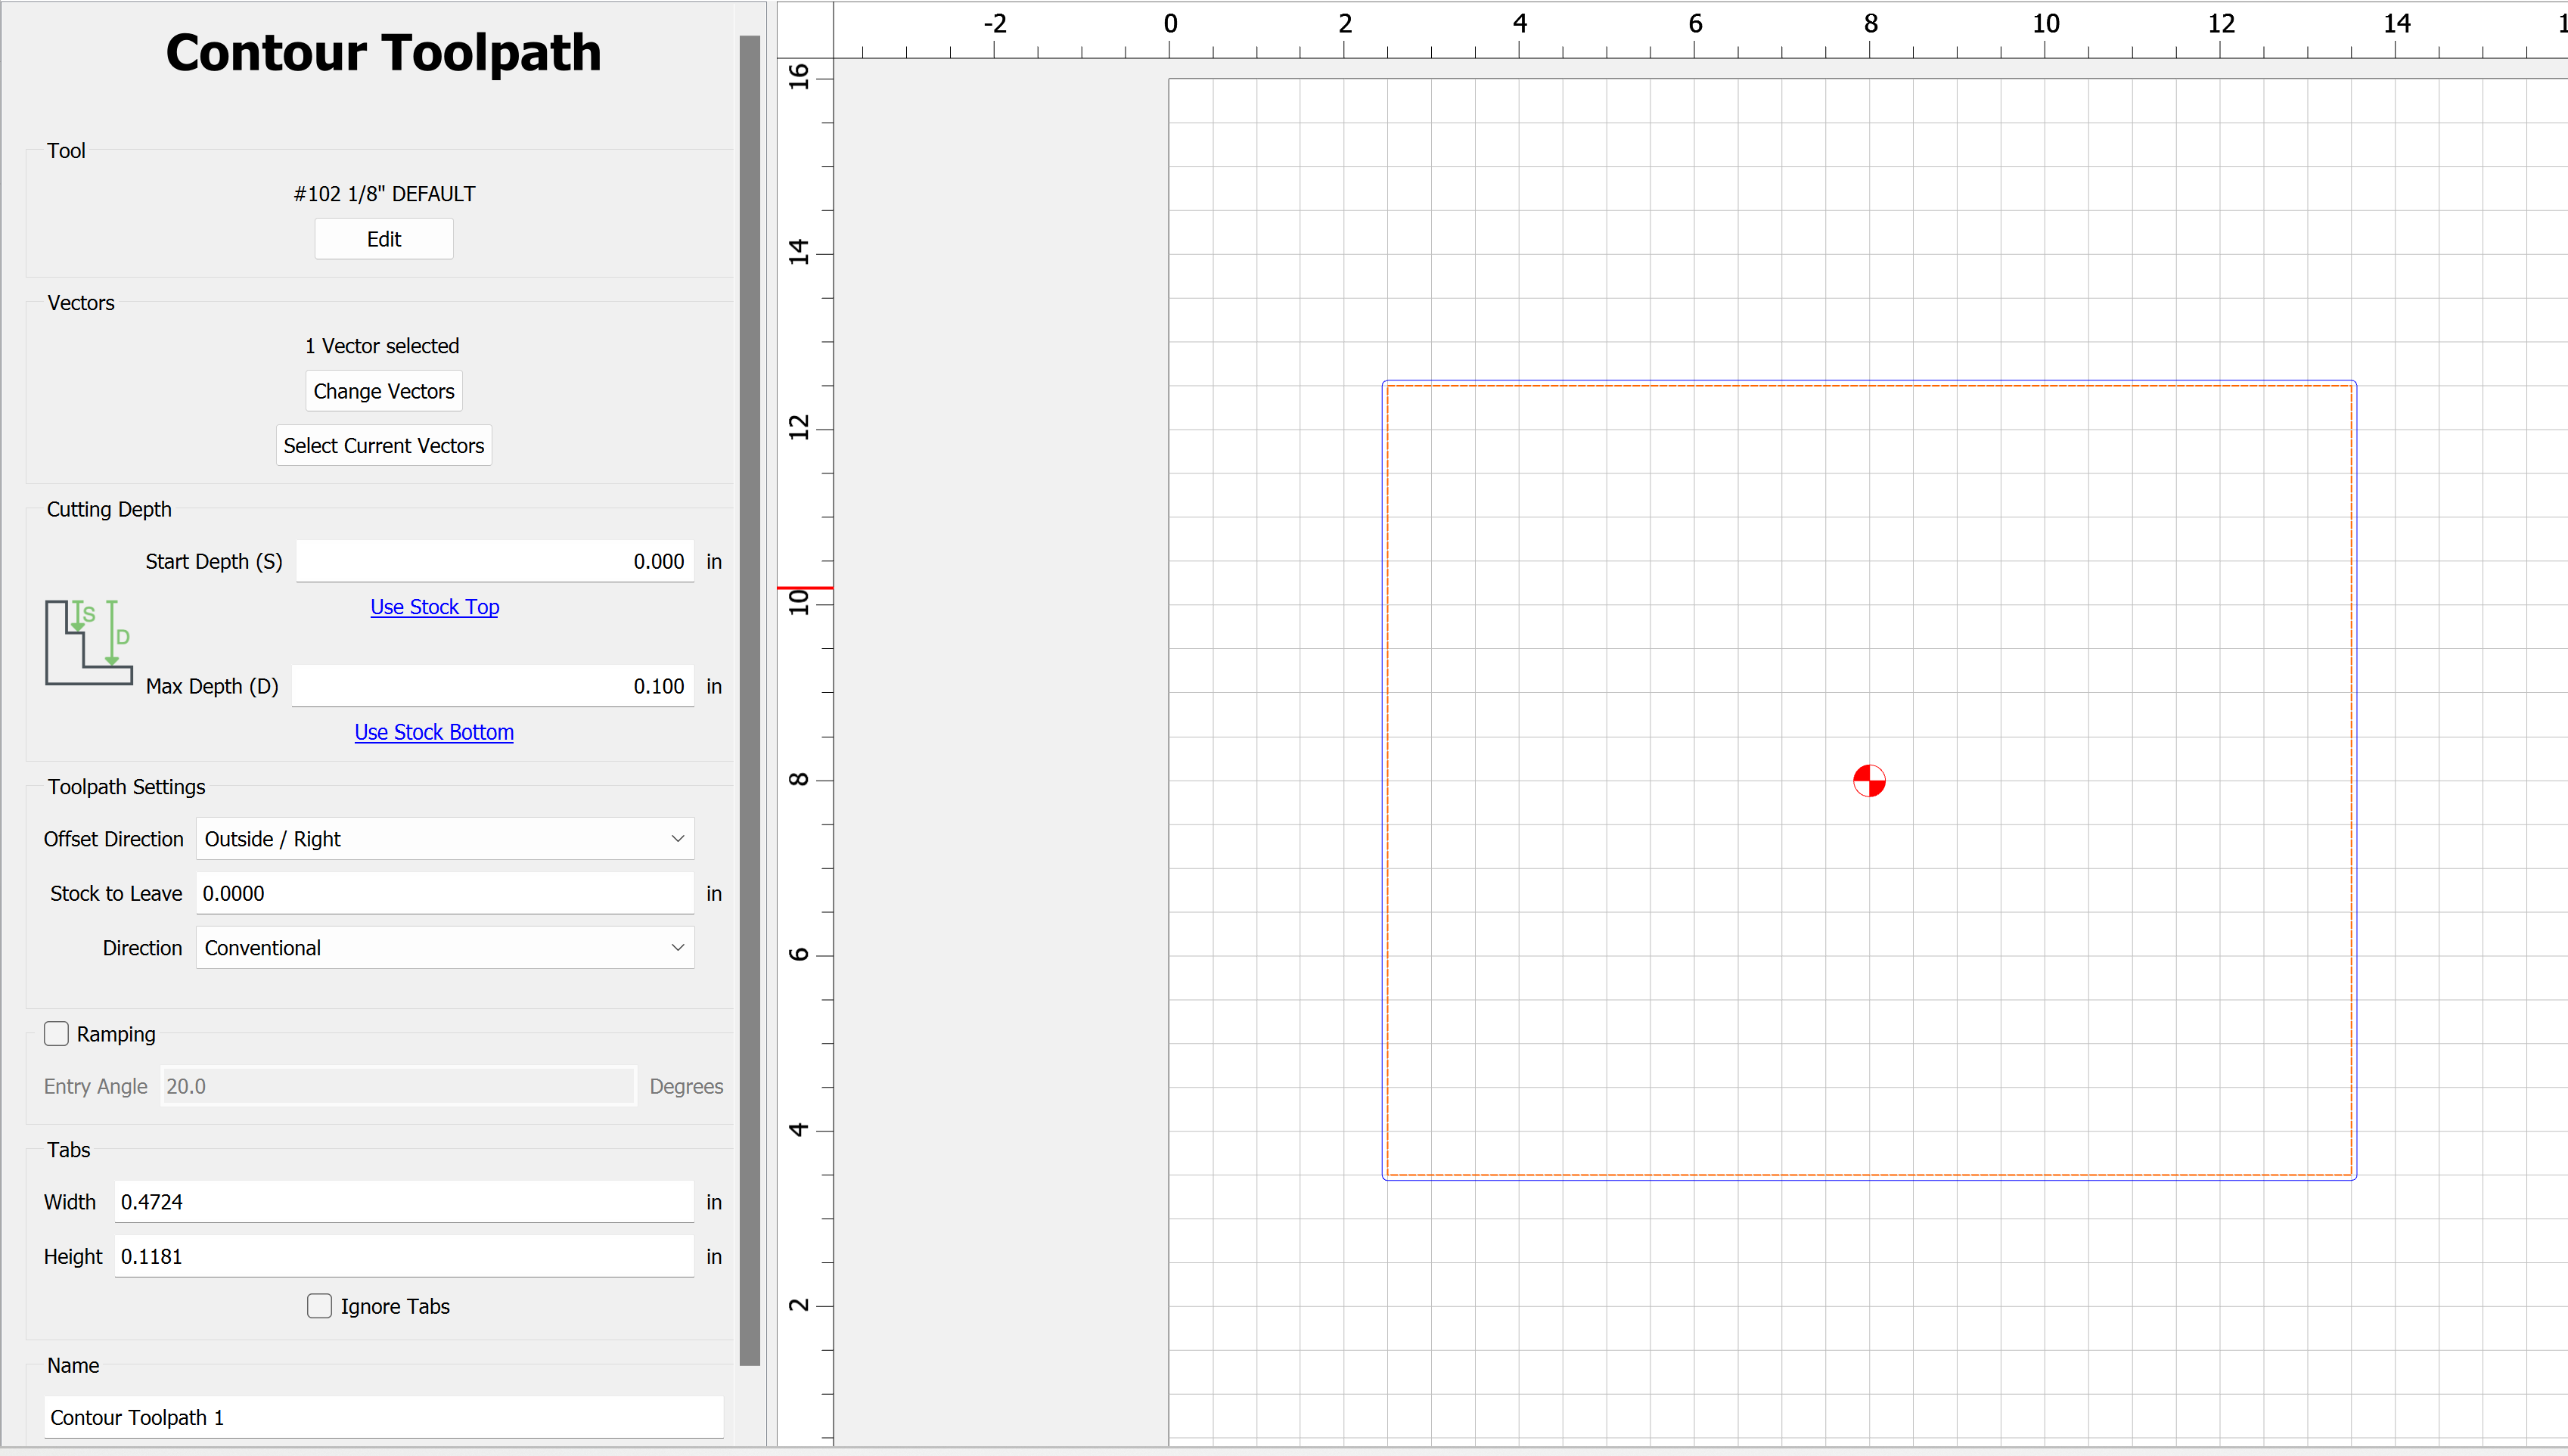Click the Use Stock Top link
Image resolution: width=2568 pixels, height=1456 pixels.
[434, 606]
